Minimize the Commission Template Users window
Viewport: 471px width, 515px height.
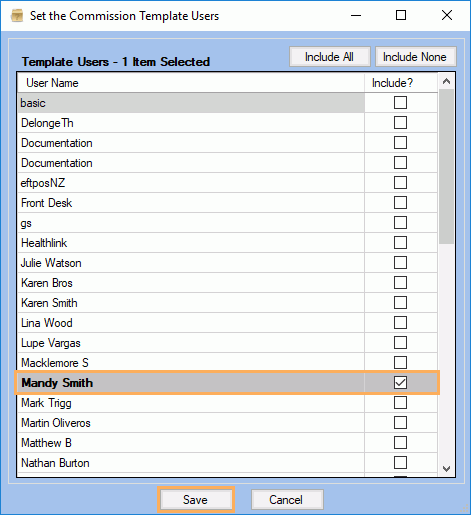click(356, 15)
